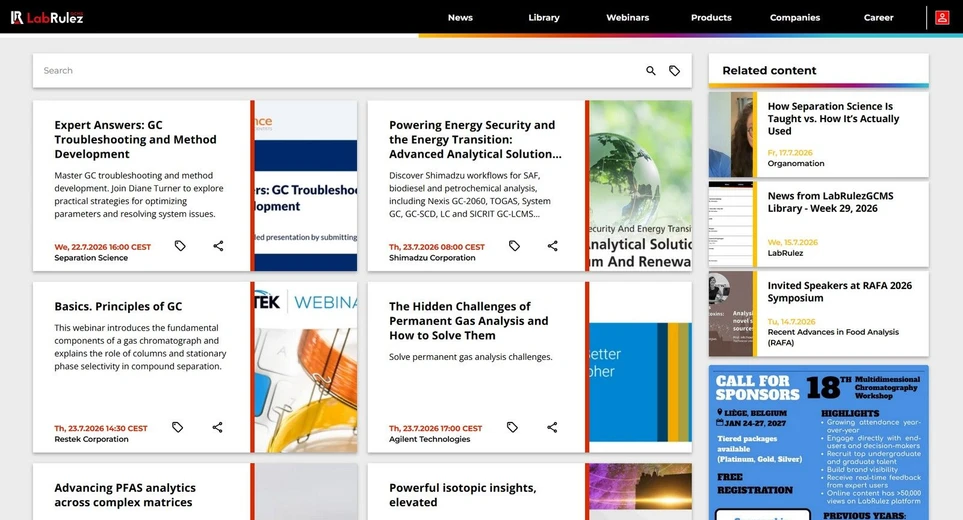This screenshot has width=963, height=520.
Task: Open the Career menu
Action: coord(878,17)
